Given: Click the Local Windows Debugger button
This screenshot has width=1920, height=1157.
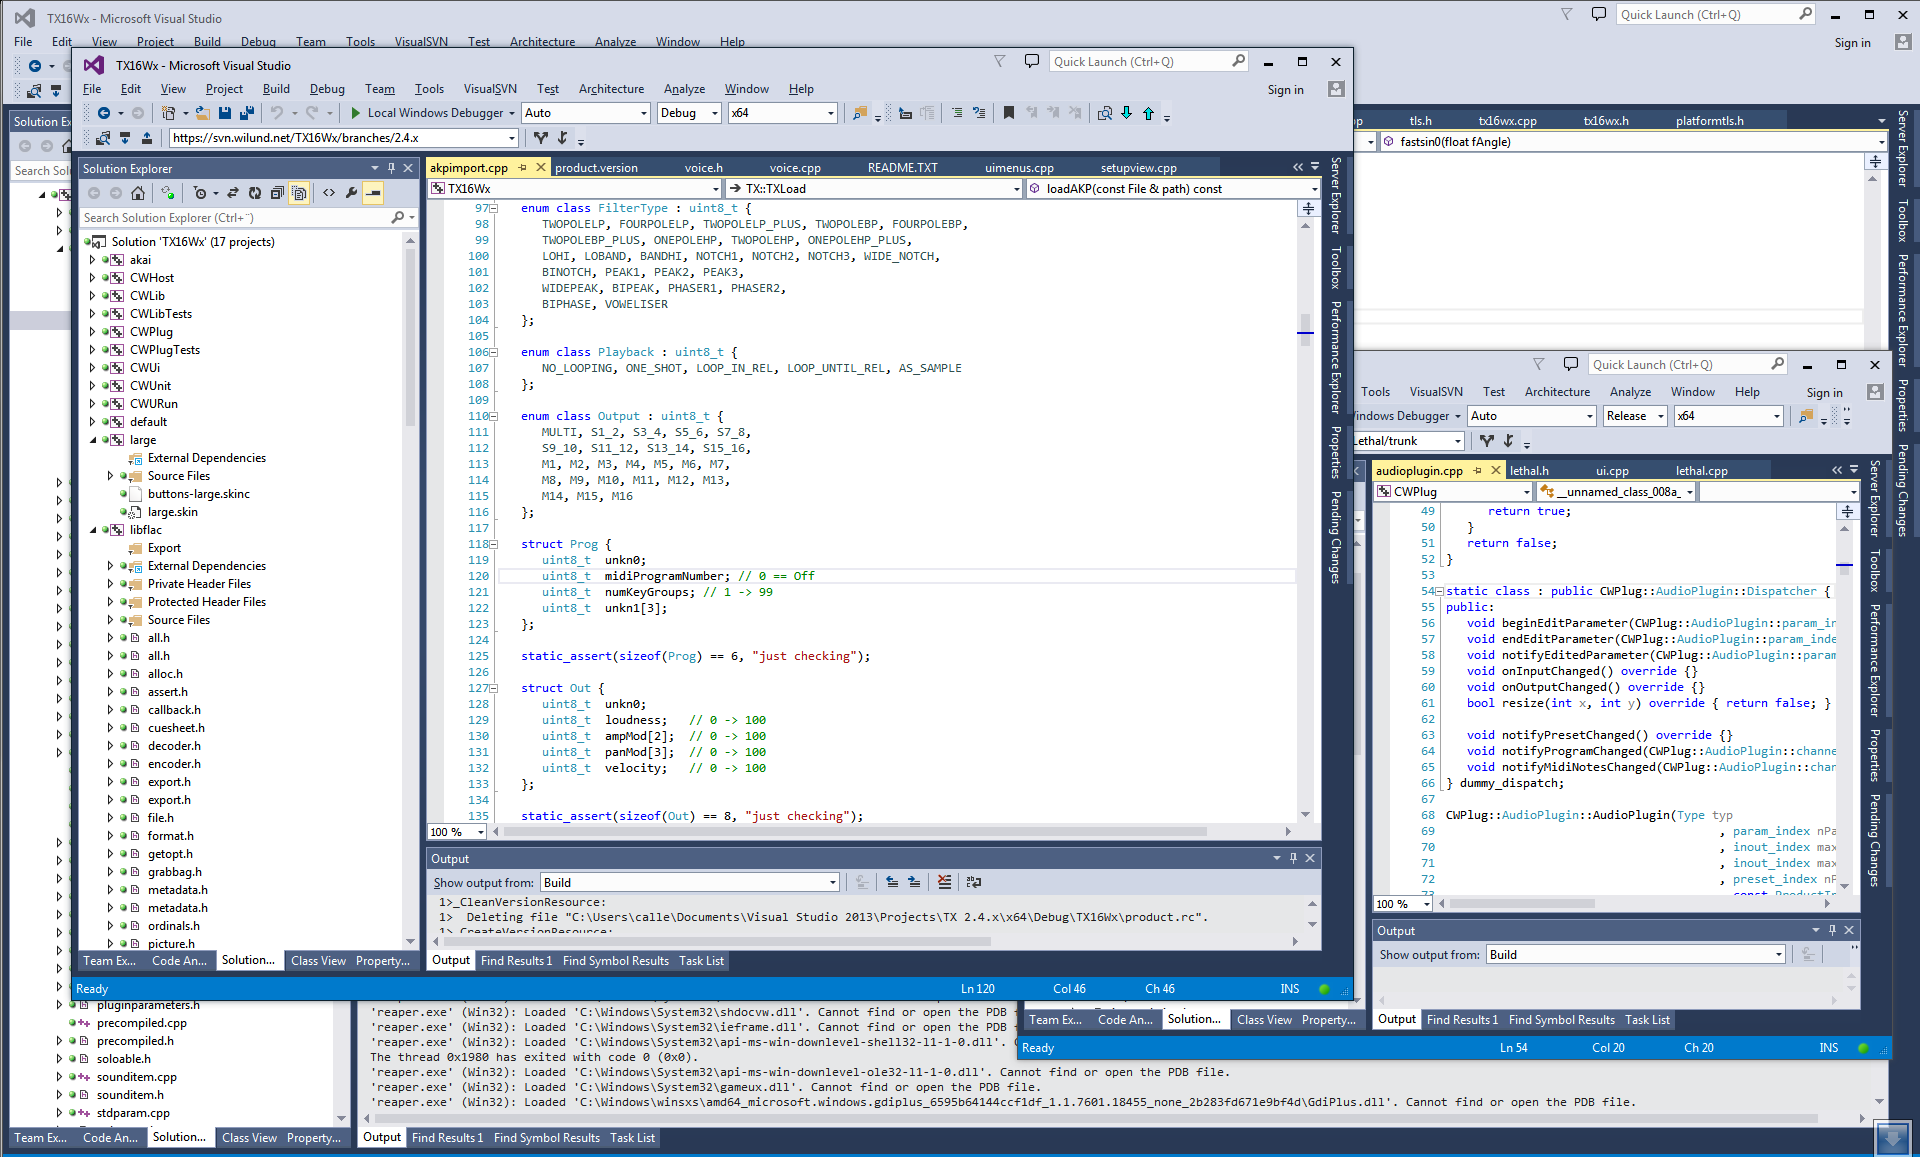Looking at the screenshot, I should (435, 113).
